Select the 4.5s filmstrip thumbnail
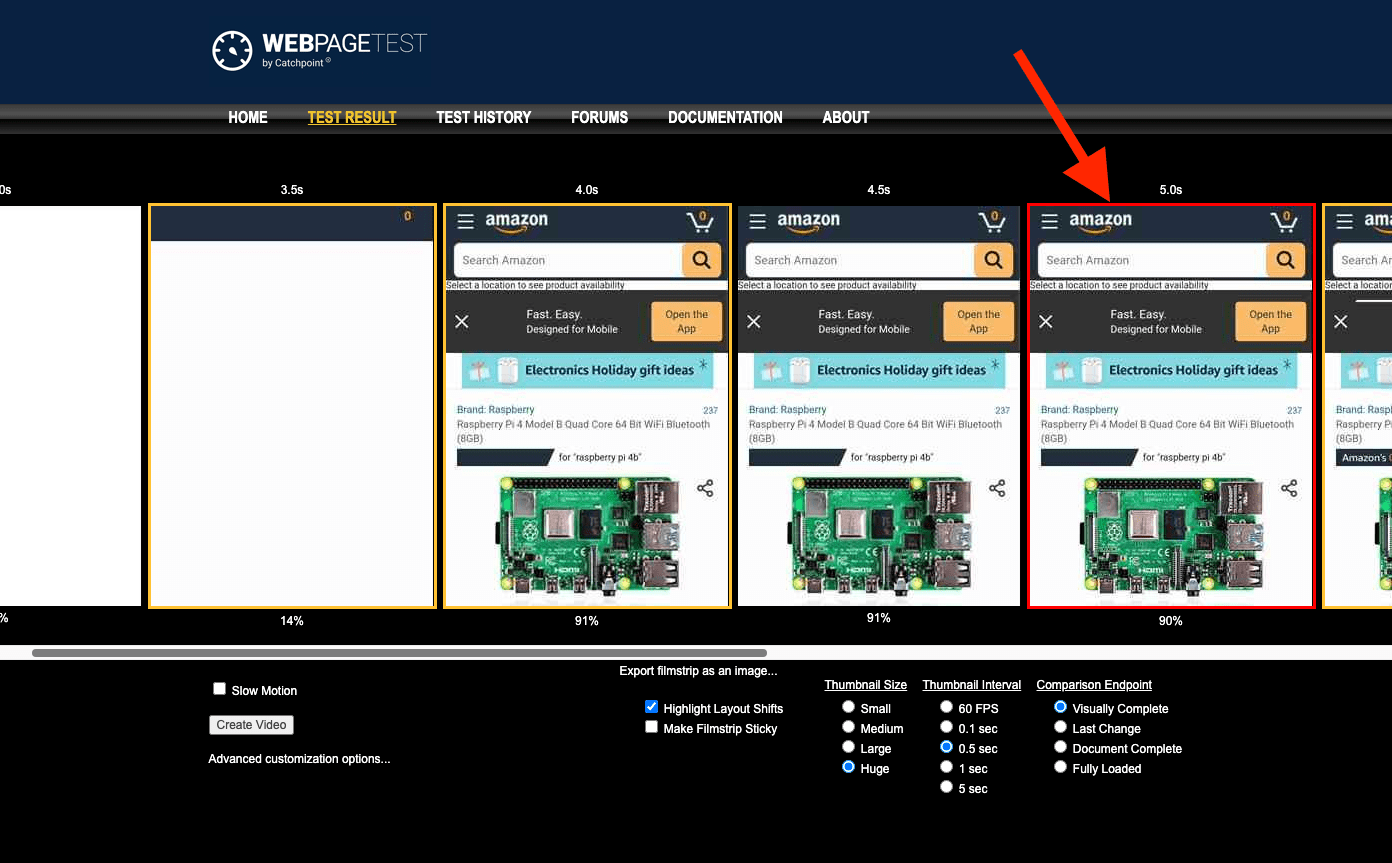Screen dimensions: 1392x863 coord(879,406)
